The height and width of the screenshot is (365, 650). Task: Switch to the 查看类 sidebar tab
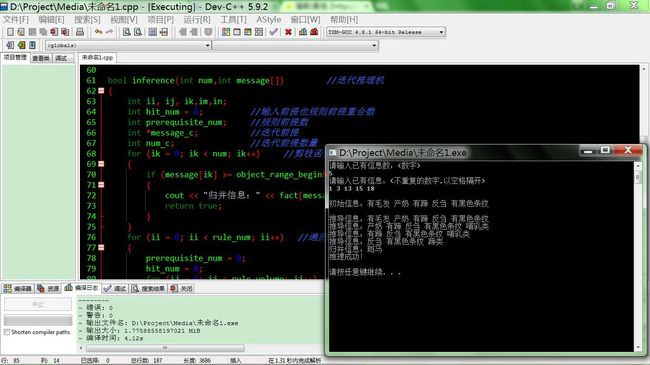41,58
